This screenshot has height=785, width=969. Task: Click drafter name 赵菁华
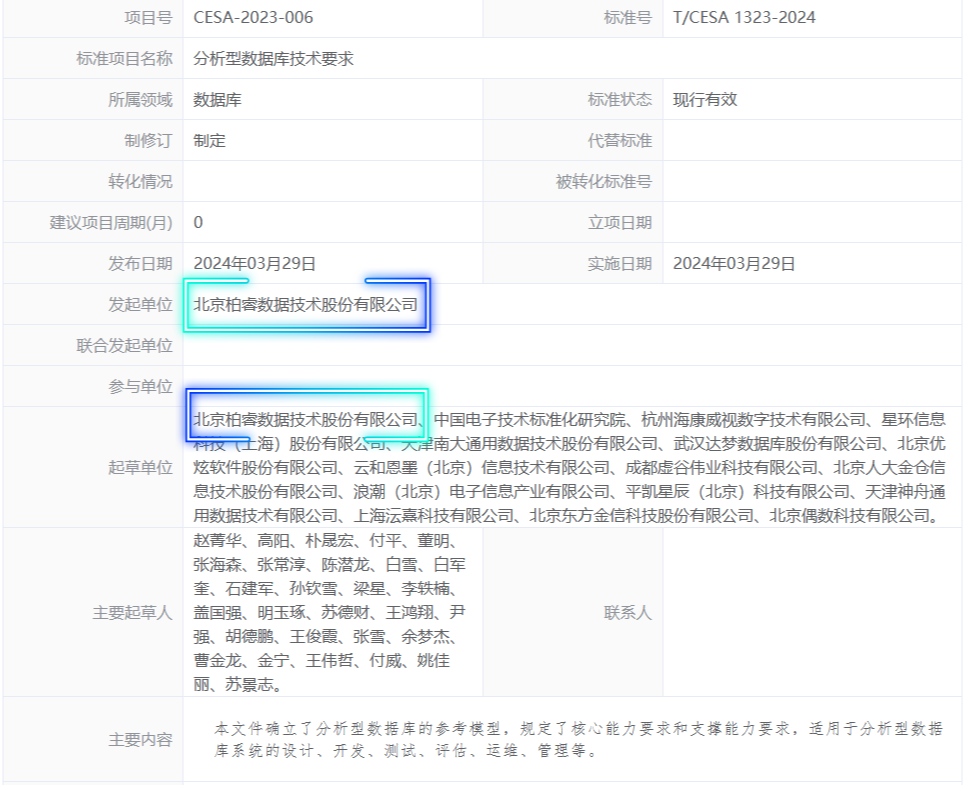tap(217, 541)
